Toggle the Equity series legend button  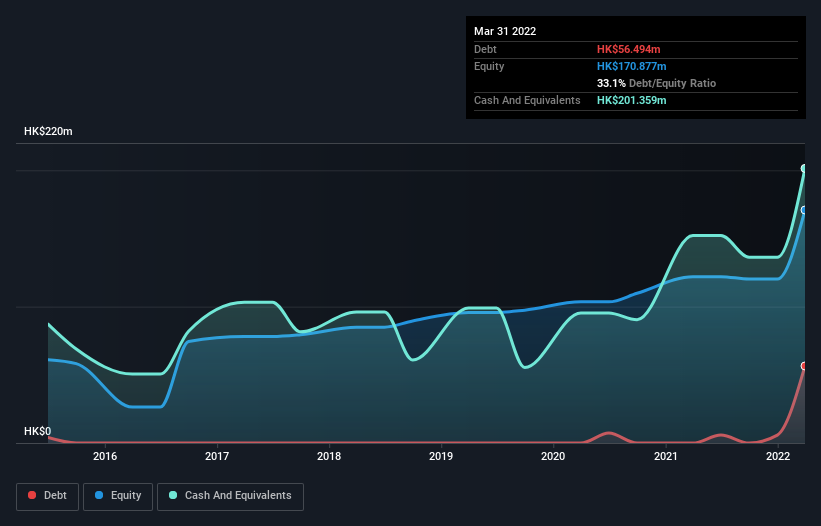[x=118, y=496]
